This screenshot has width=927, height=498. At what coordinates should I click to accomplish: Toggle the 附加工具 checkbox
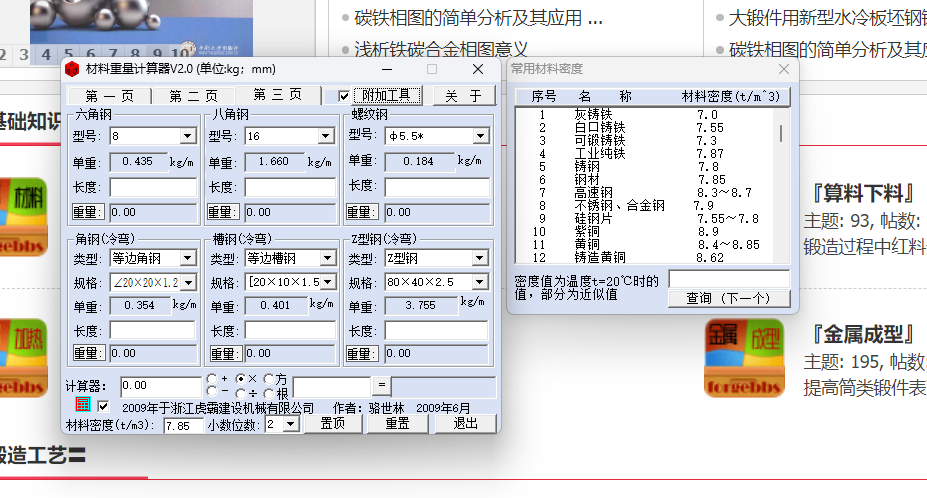344,96
